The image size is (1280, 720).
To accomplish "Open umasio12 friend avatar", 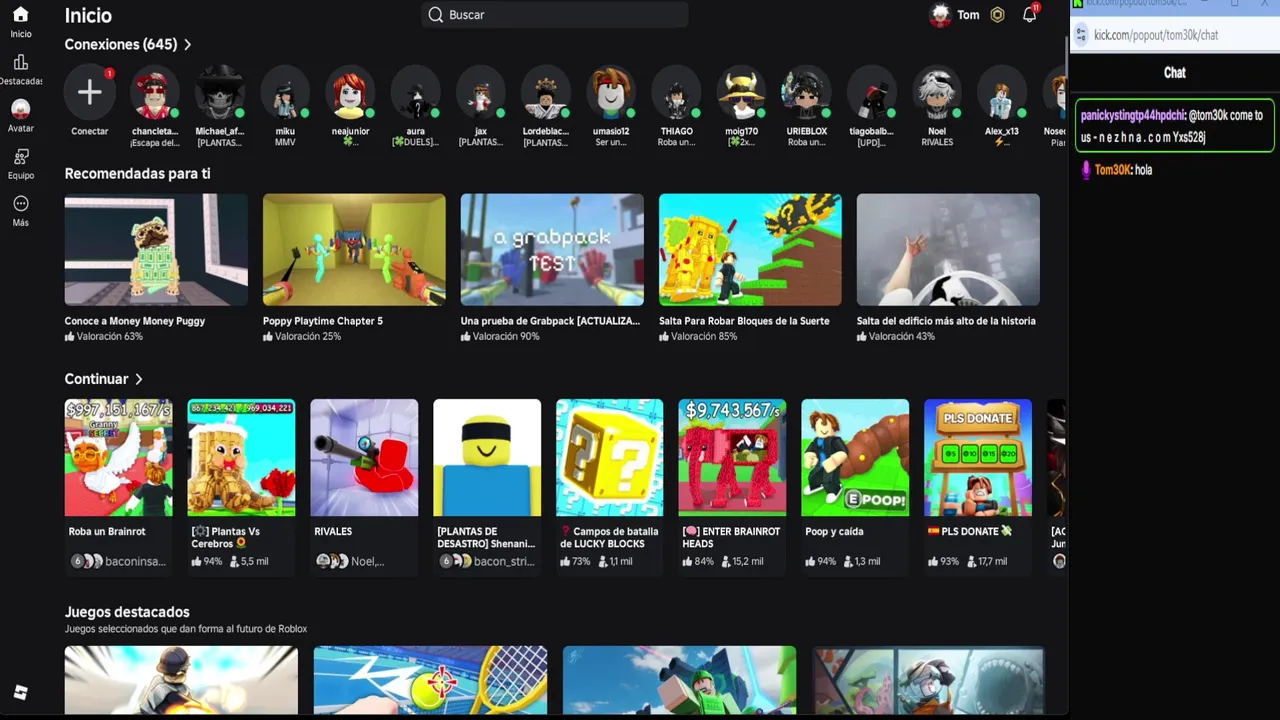I will pos(611,92).
